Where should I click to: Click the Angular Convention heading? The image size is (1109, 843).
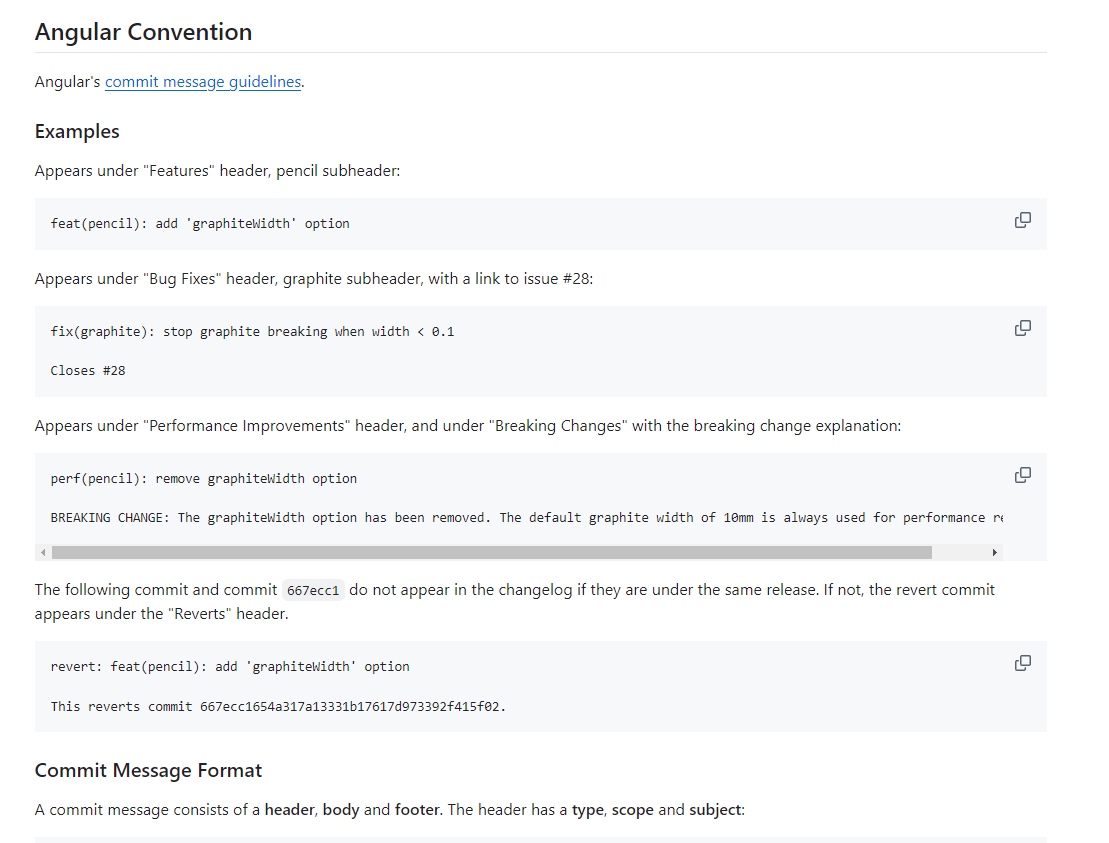144,33
